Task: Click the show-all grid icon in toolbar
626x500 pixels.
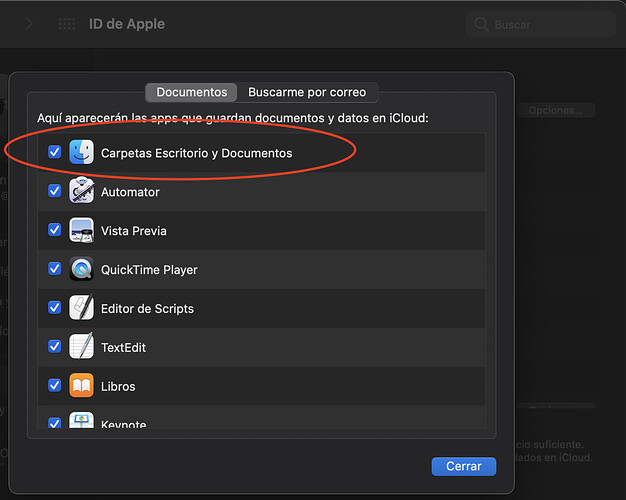Action: (x=67, y=24)
